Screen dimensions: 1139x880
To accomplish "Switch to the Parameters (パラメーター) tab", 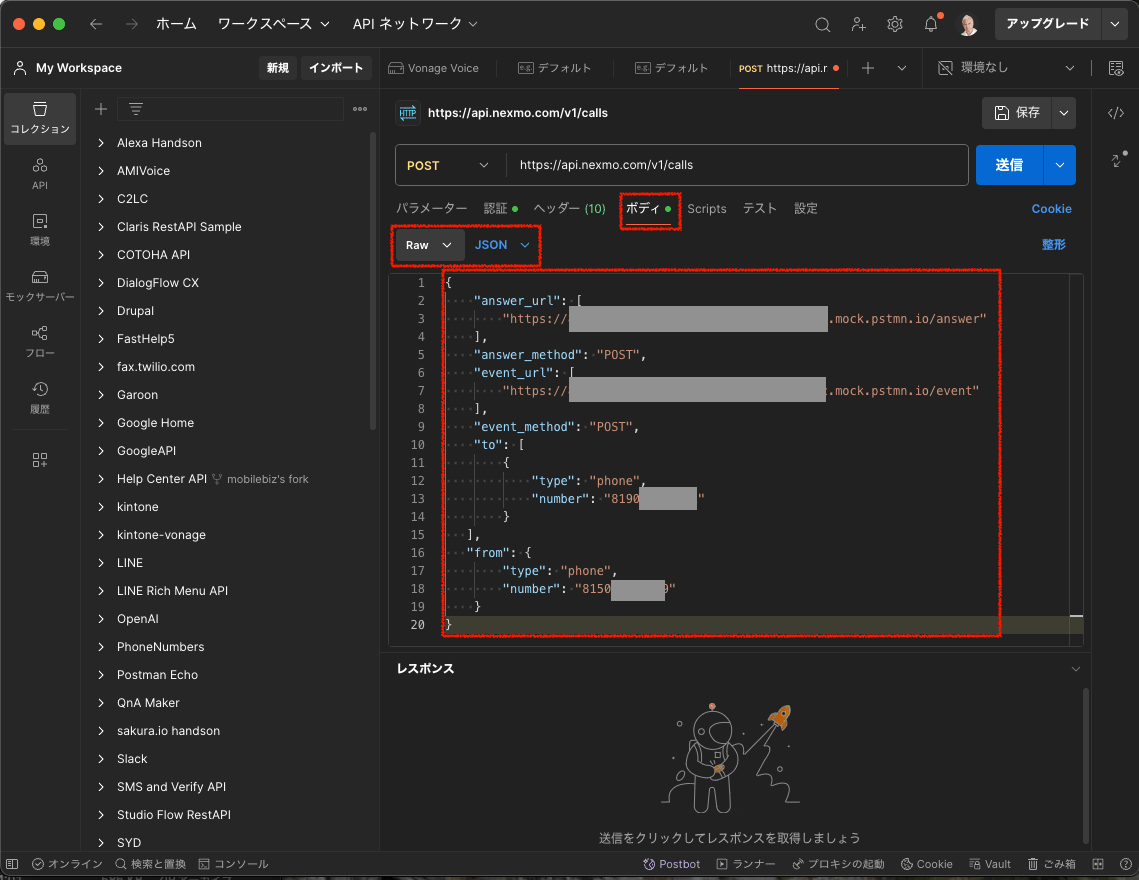I will (x=431, y=209).
